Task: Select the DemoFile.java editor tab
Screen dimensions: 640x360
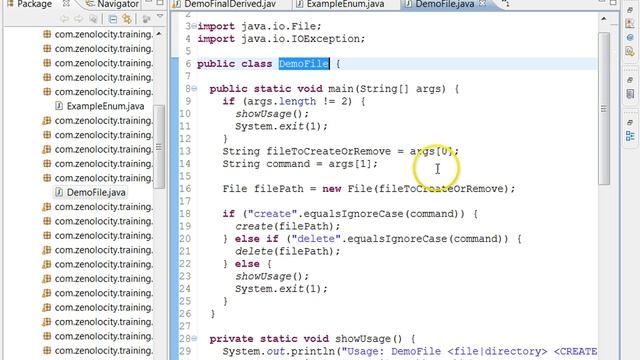Action: tap(445, 4)
